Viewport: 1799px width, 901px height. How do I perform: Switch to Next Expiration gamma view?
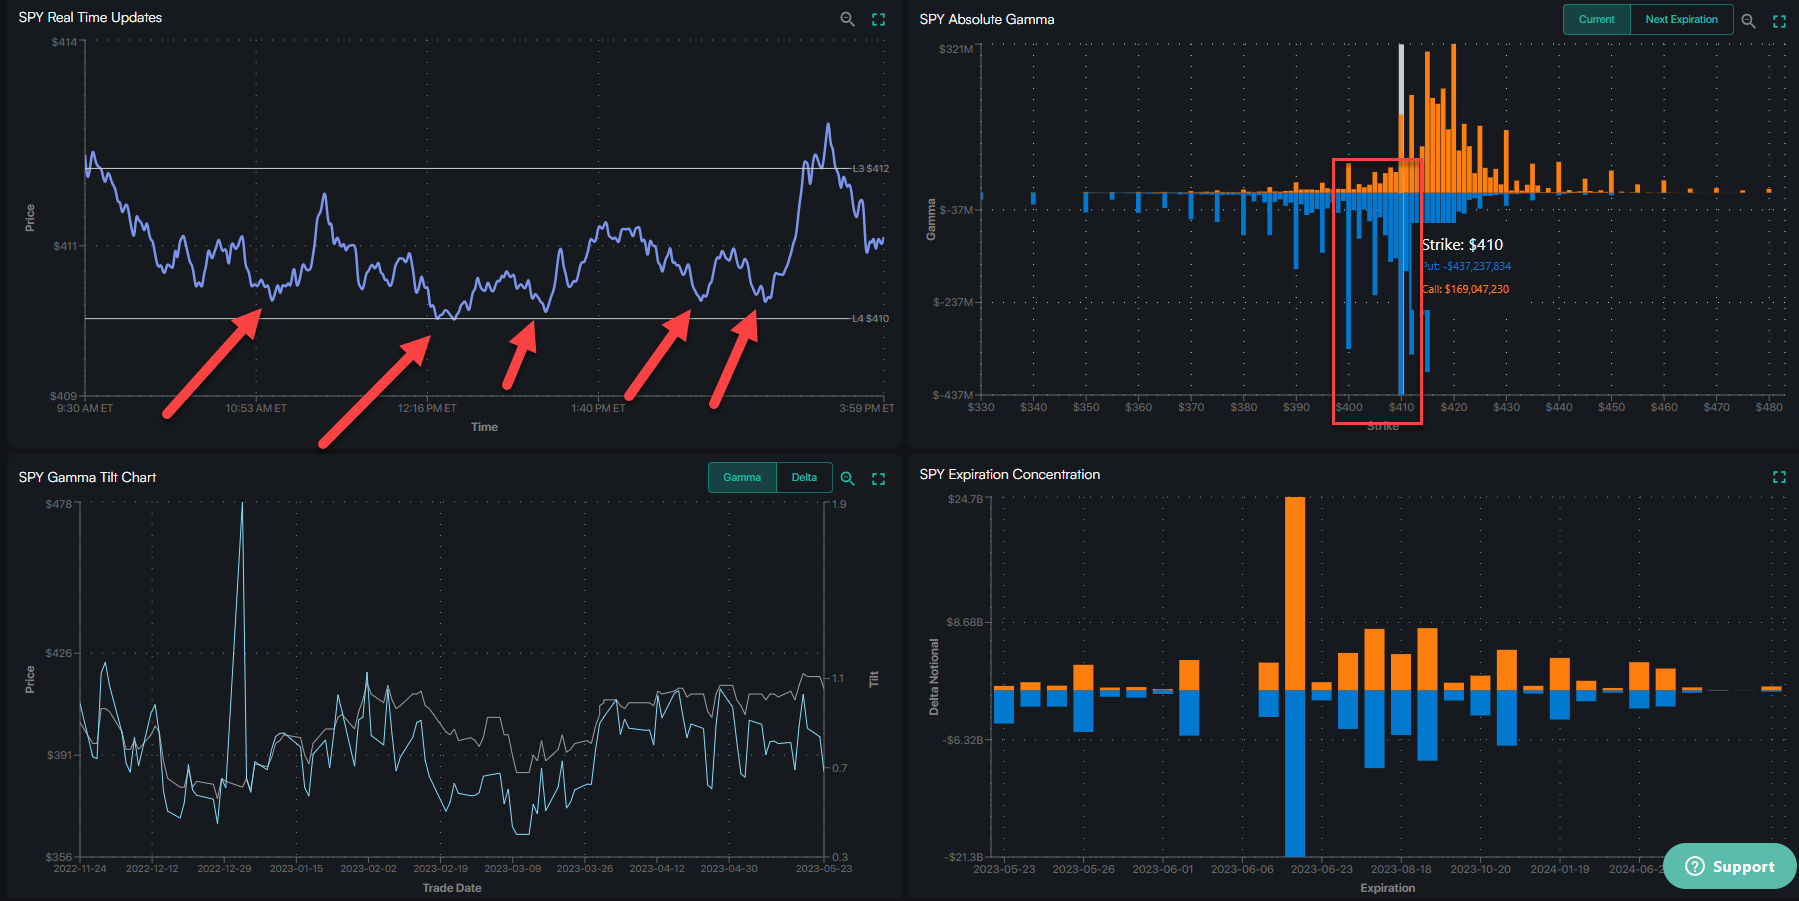point(1681,19)
